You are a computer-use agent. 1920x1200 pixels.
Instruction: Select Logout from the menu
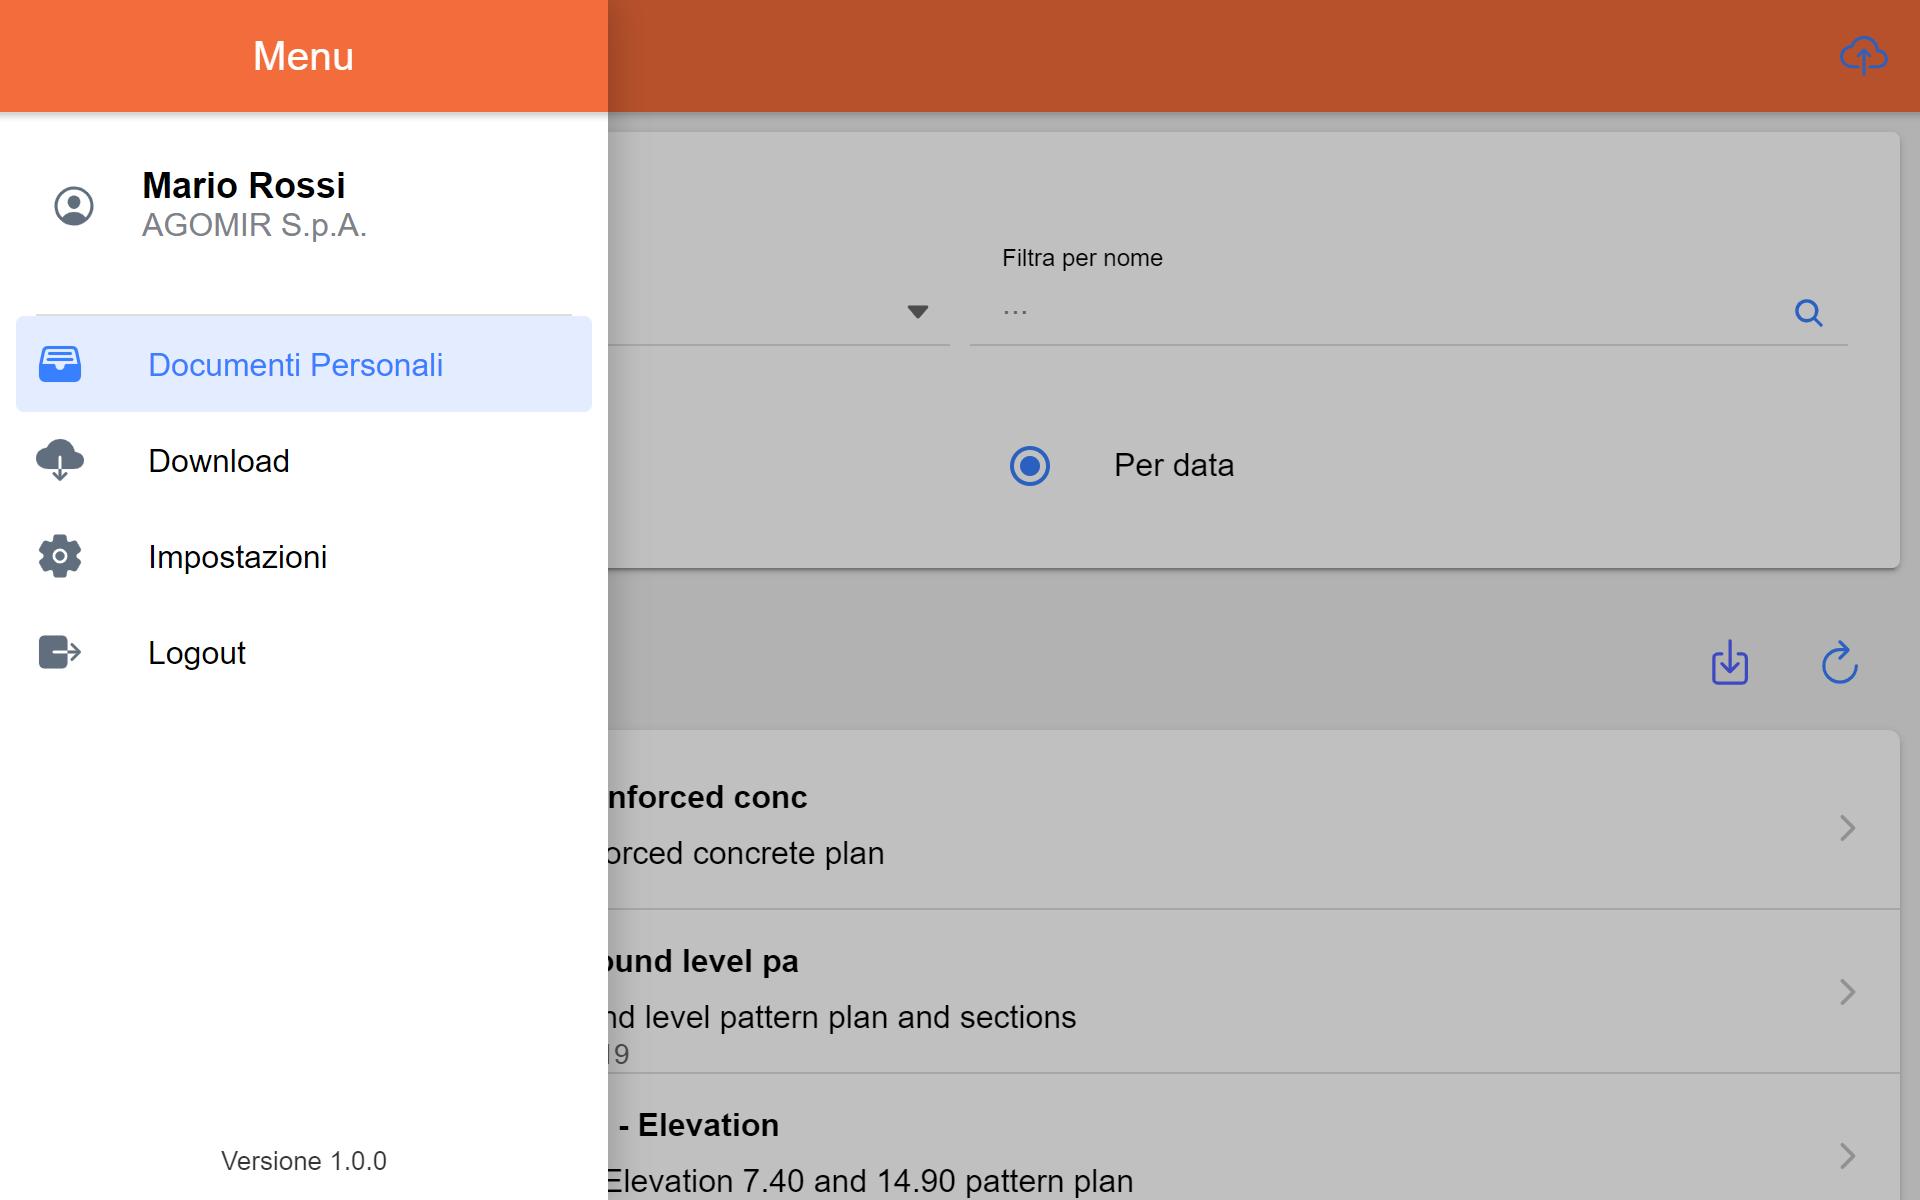304,652
